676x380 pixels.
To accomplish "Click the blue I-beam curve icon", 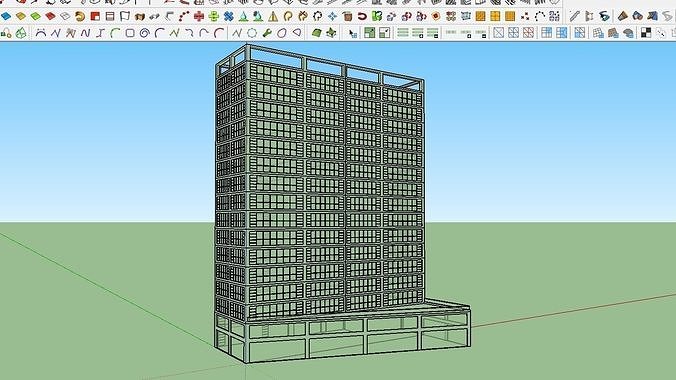I will 100,33.
